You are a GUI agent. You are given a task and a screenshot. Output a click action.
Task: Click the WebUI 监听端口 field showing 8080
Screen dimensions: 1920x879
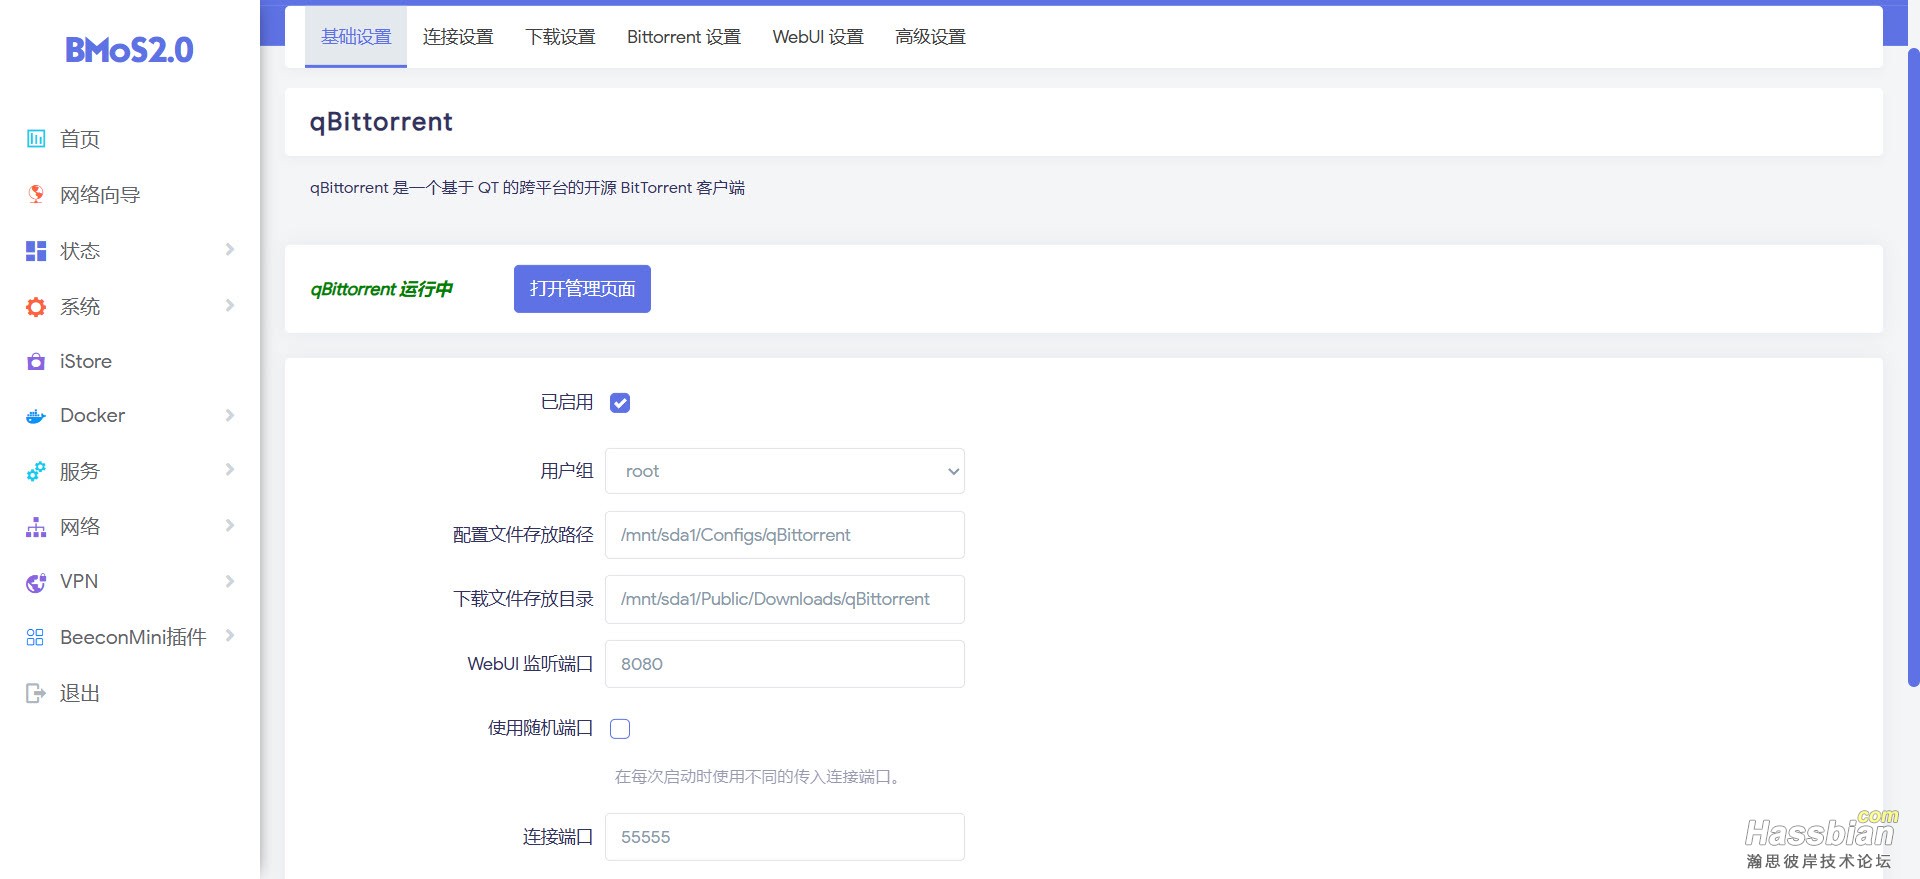[x=785, y=664]
